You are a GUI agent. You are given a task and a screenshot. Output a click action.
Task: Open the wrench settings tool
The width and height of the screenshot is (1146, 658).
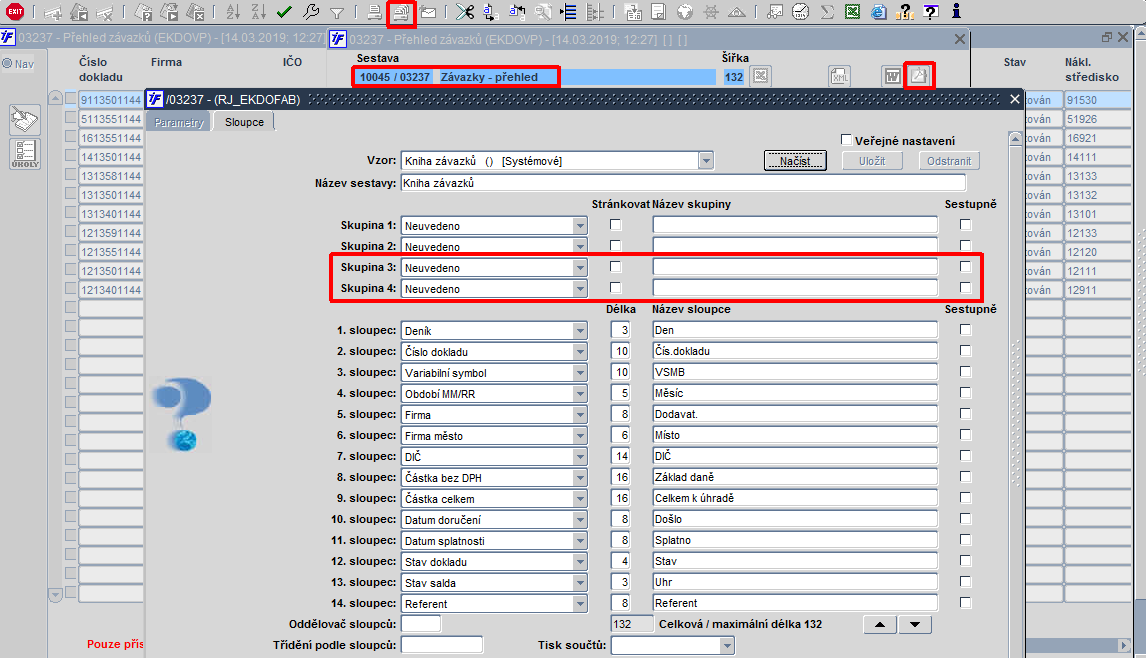(x=311, y=12)
